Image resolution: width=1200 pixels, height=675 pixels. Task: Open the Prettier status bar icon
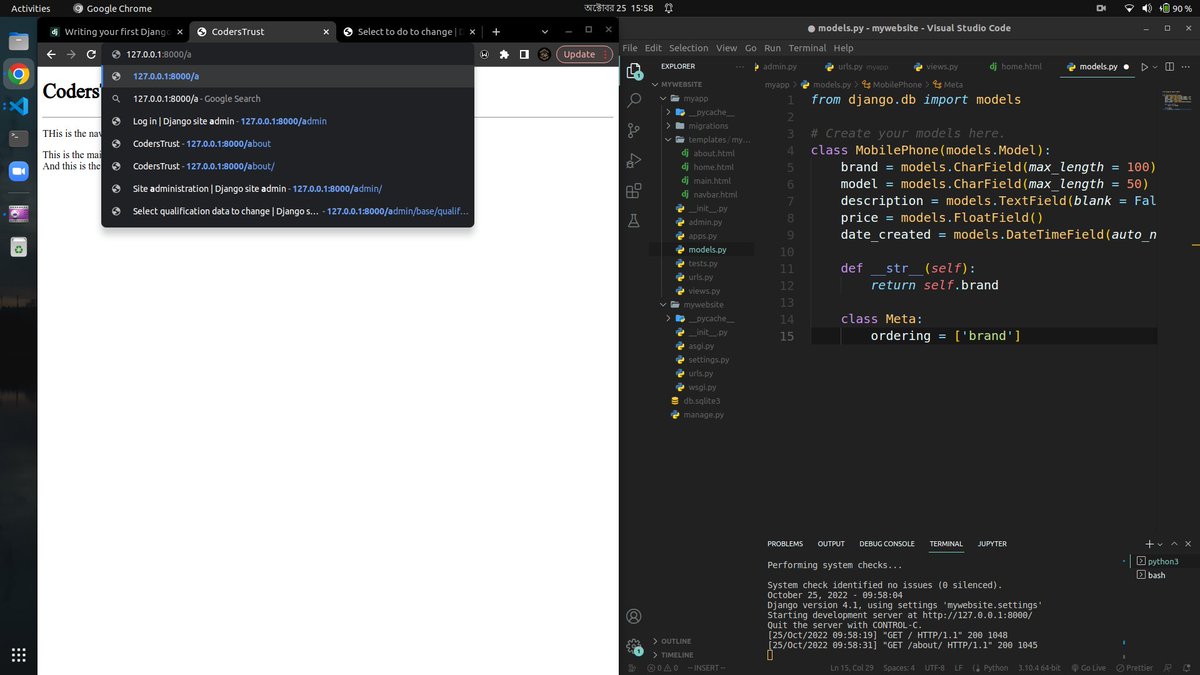click(x=1135, y=667)
